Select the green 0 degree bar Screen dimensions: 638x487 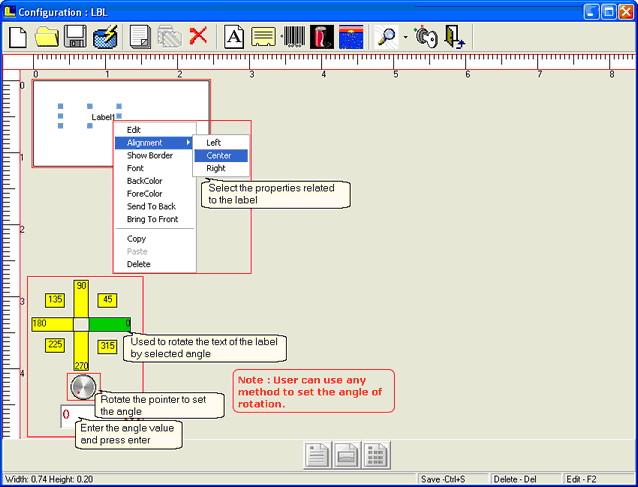point(109,324)
